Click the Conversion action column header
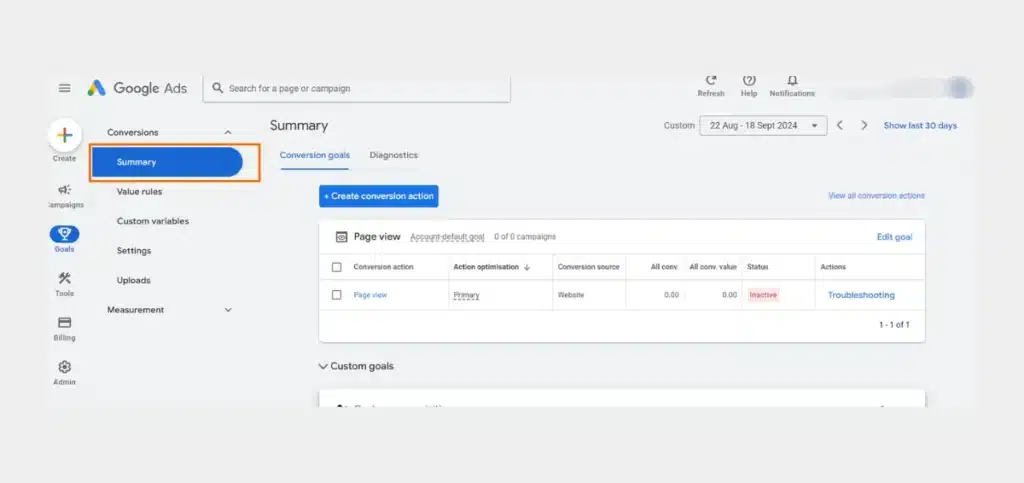The image size is (1024, 483). (x=383, y=267)
